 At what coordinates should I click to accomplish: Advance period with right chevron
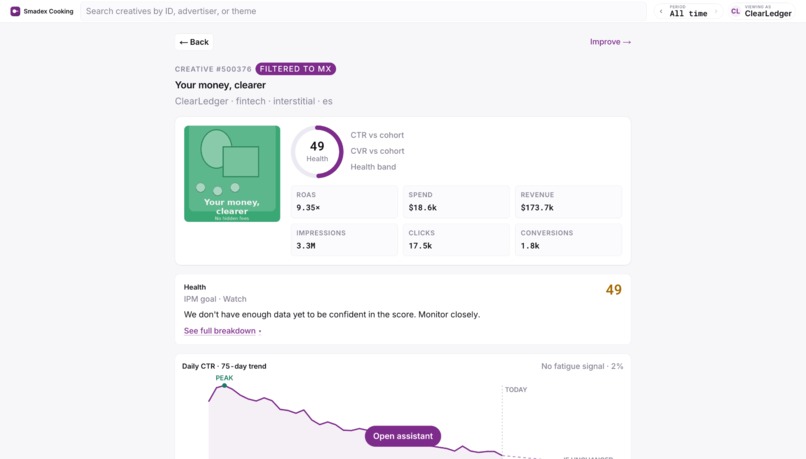[716, 11]
